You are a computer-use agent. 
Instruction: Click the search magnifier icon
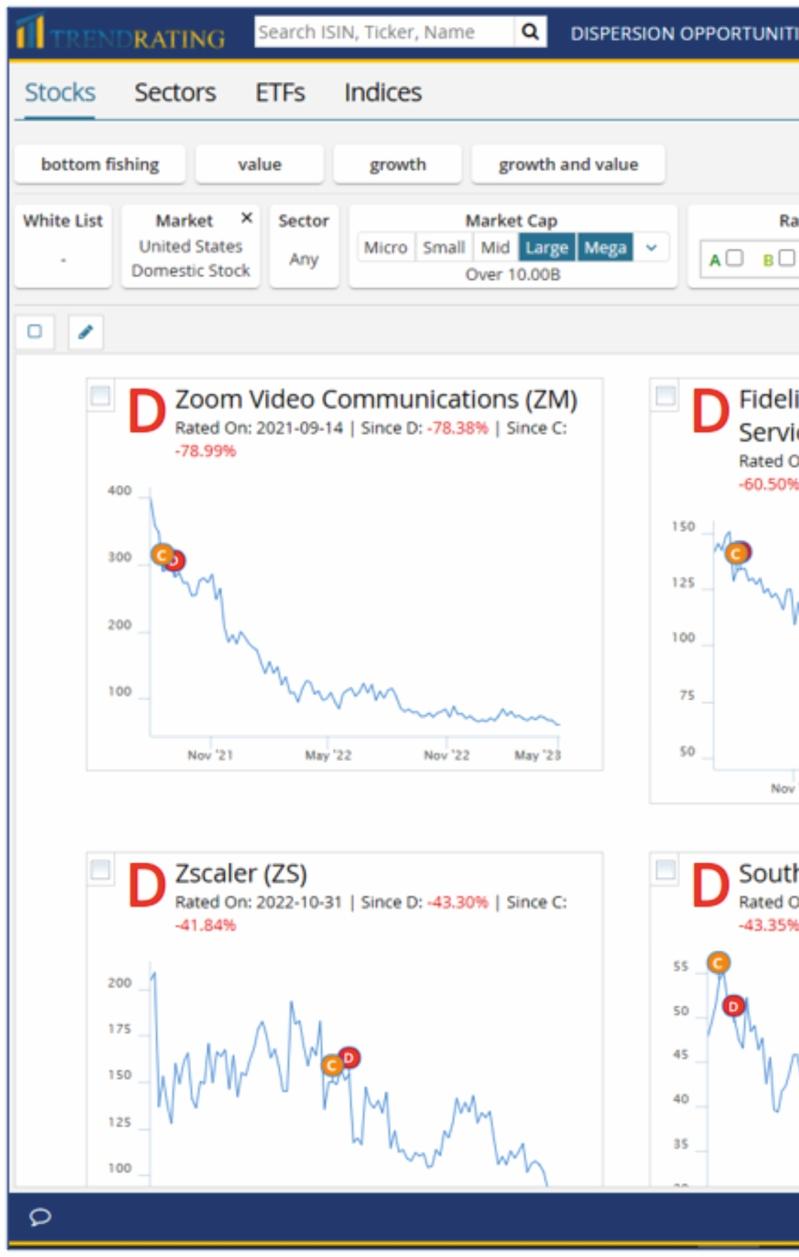(531, 32)
